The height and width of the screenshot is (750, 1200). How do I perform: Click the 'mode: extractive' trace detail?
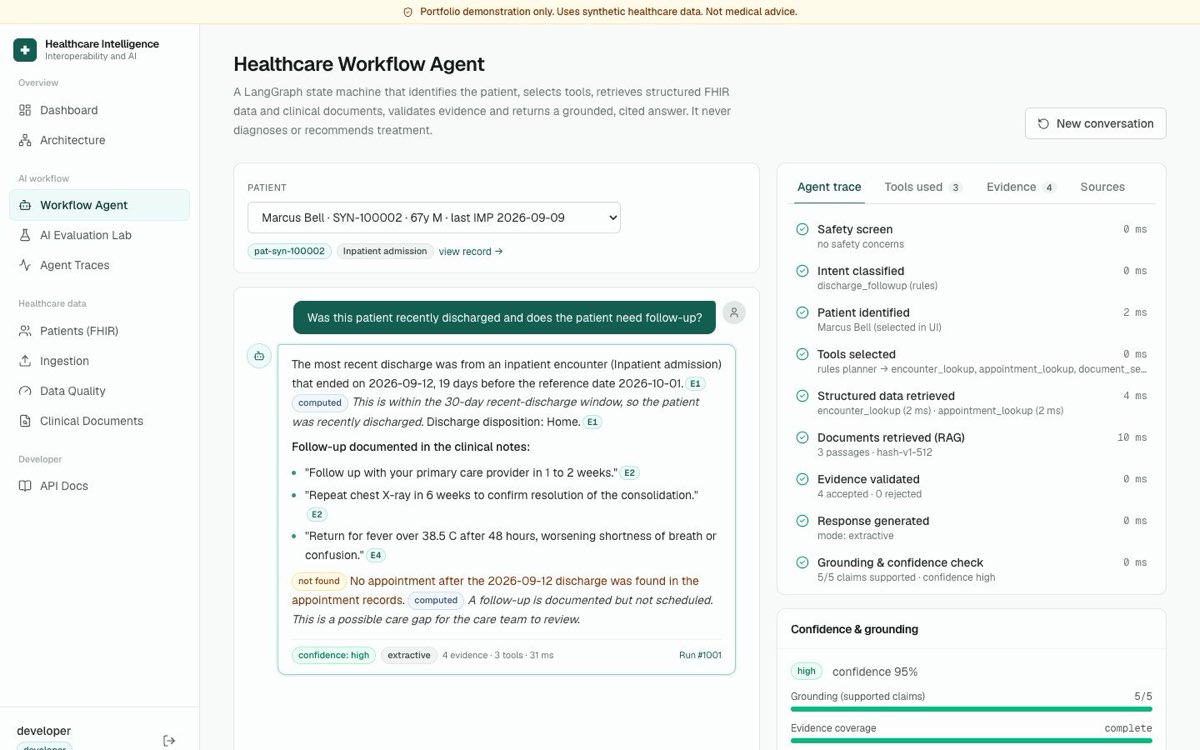pos(855,535)
